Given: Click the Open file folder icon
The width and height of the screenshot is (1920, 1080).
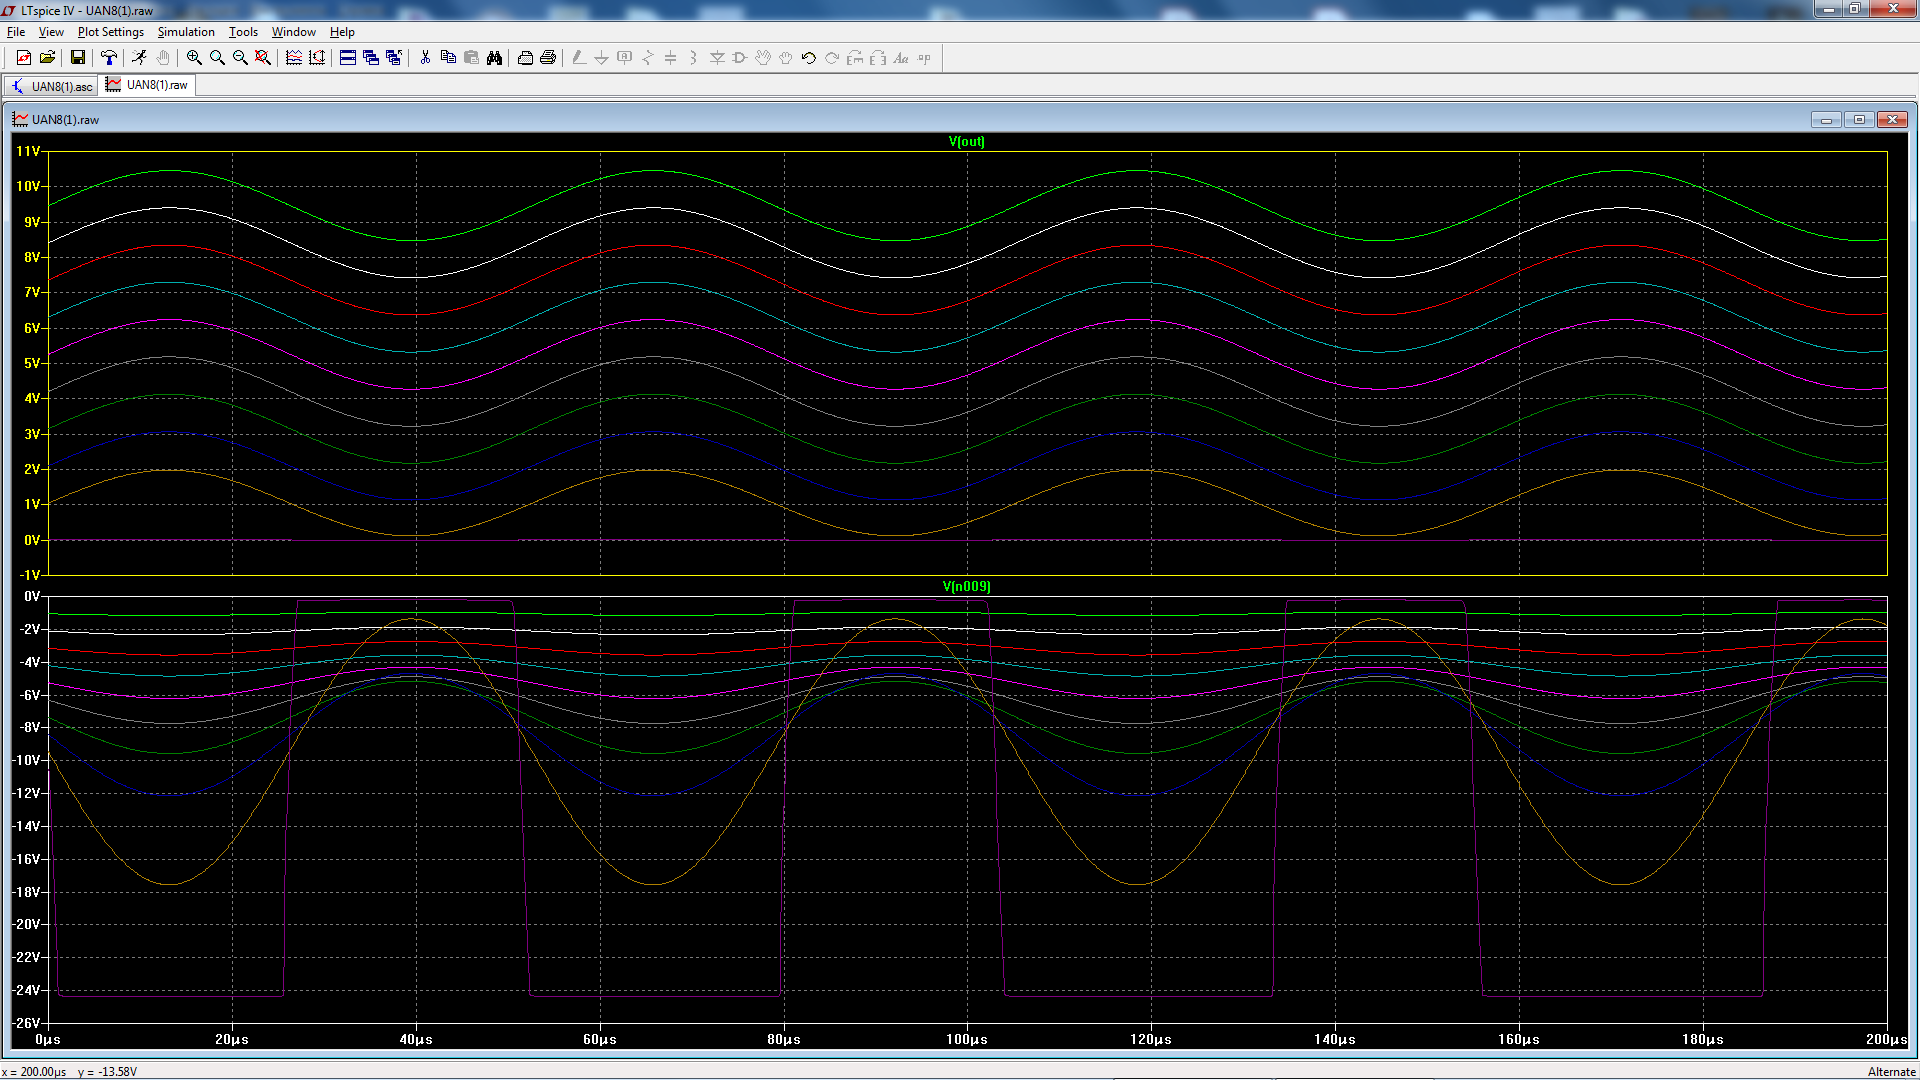Looking at the screenshot, I should [x=47, y=58].
